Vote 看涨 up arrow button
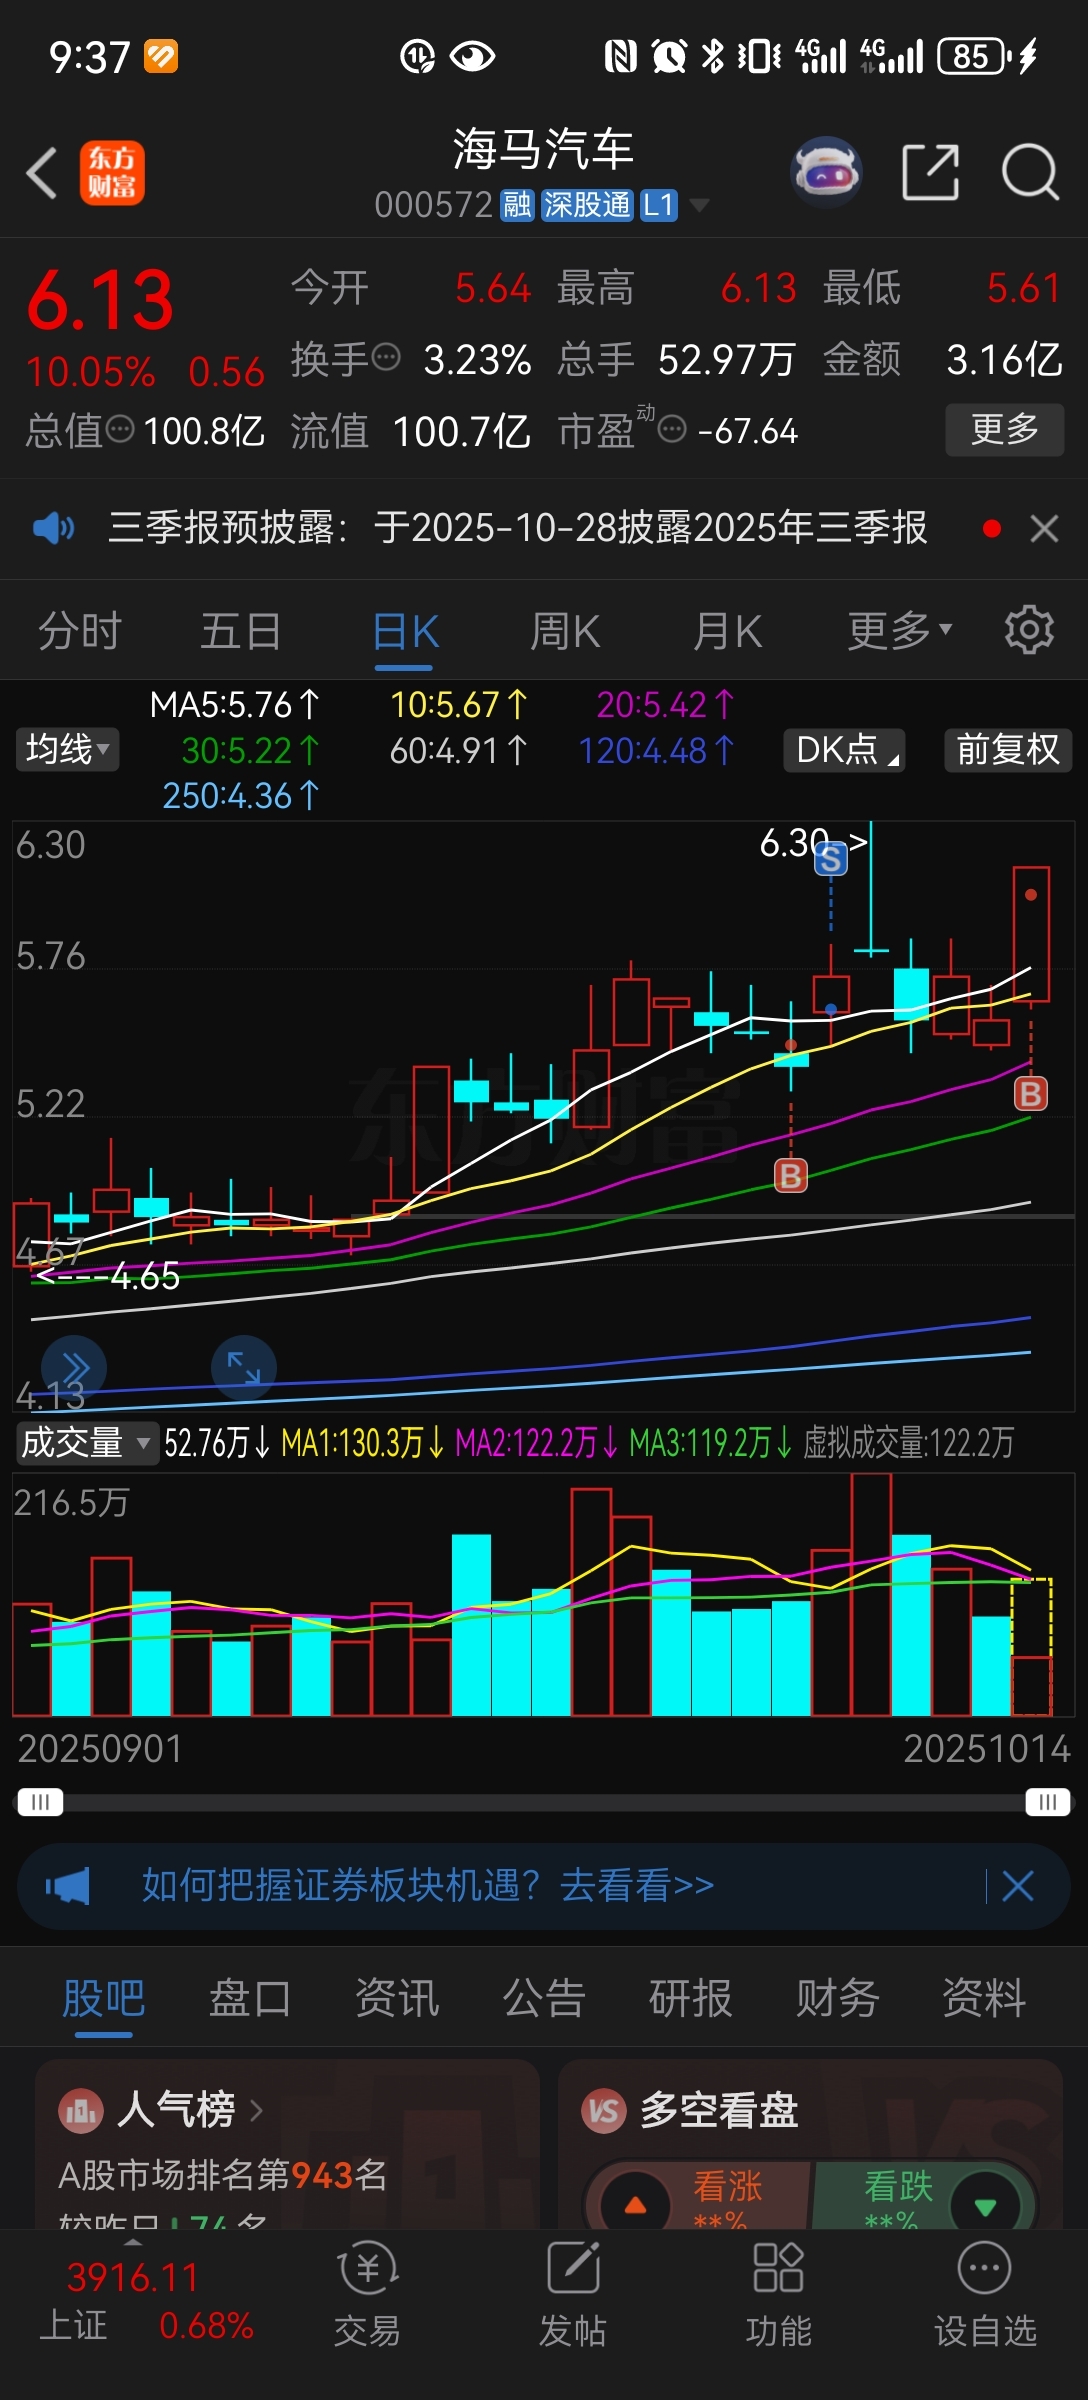The width and height of the screenshot is (1088, 2400). (x=635, y=2204)
